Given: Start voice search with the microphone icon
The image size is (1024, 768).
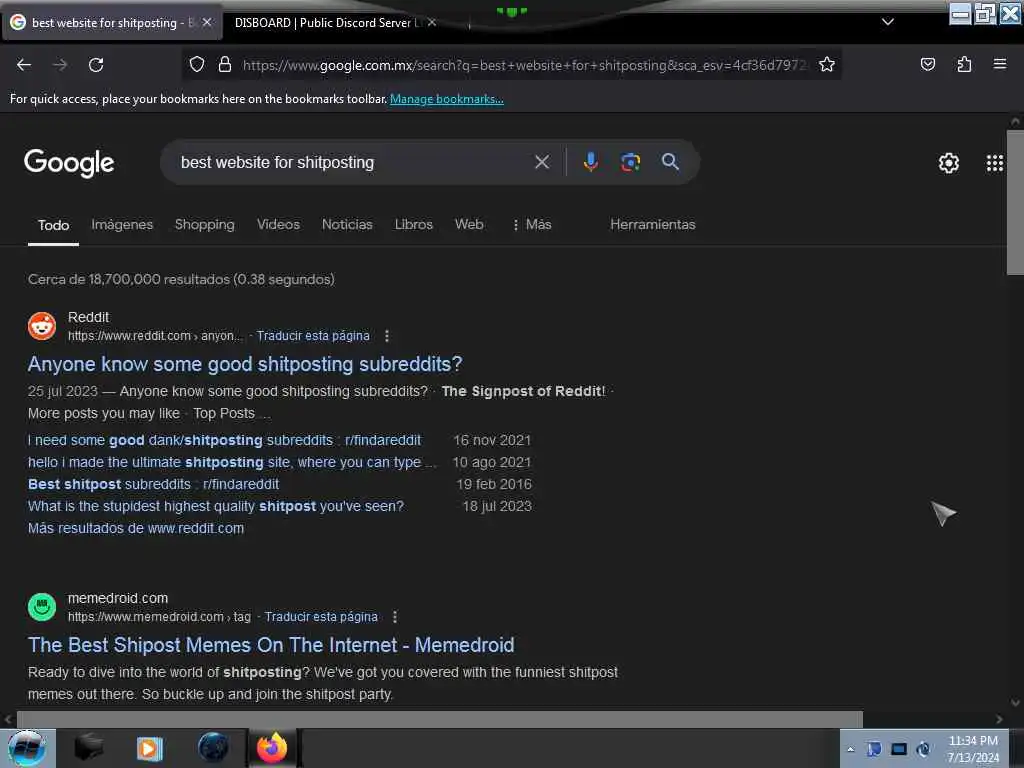Looking at the screenshot, I should (x=590, y=162).
